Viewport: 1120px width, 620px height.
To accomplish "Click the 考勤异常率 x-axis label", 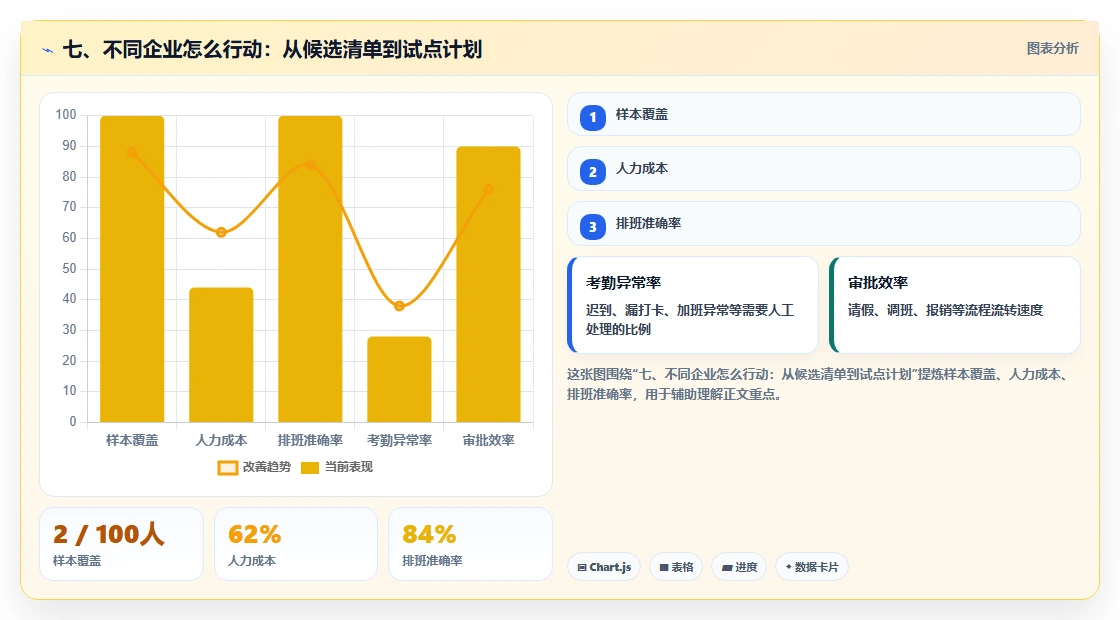I will tap(399, 440).
